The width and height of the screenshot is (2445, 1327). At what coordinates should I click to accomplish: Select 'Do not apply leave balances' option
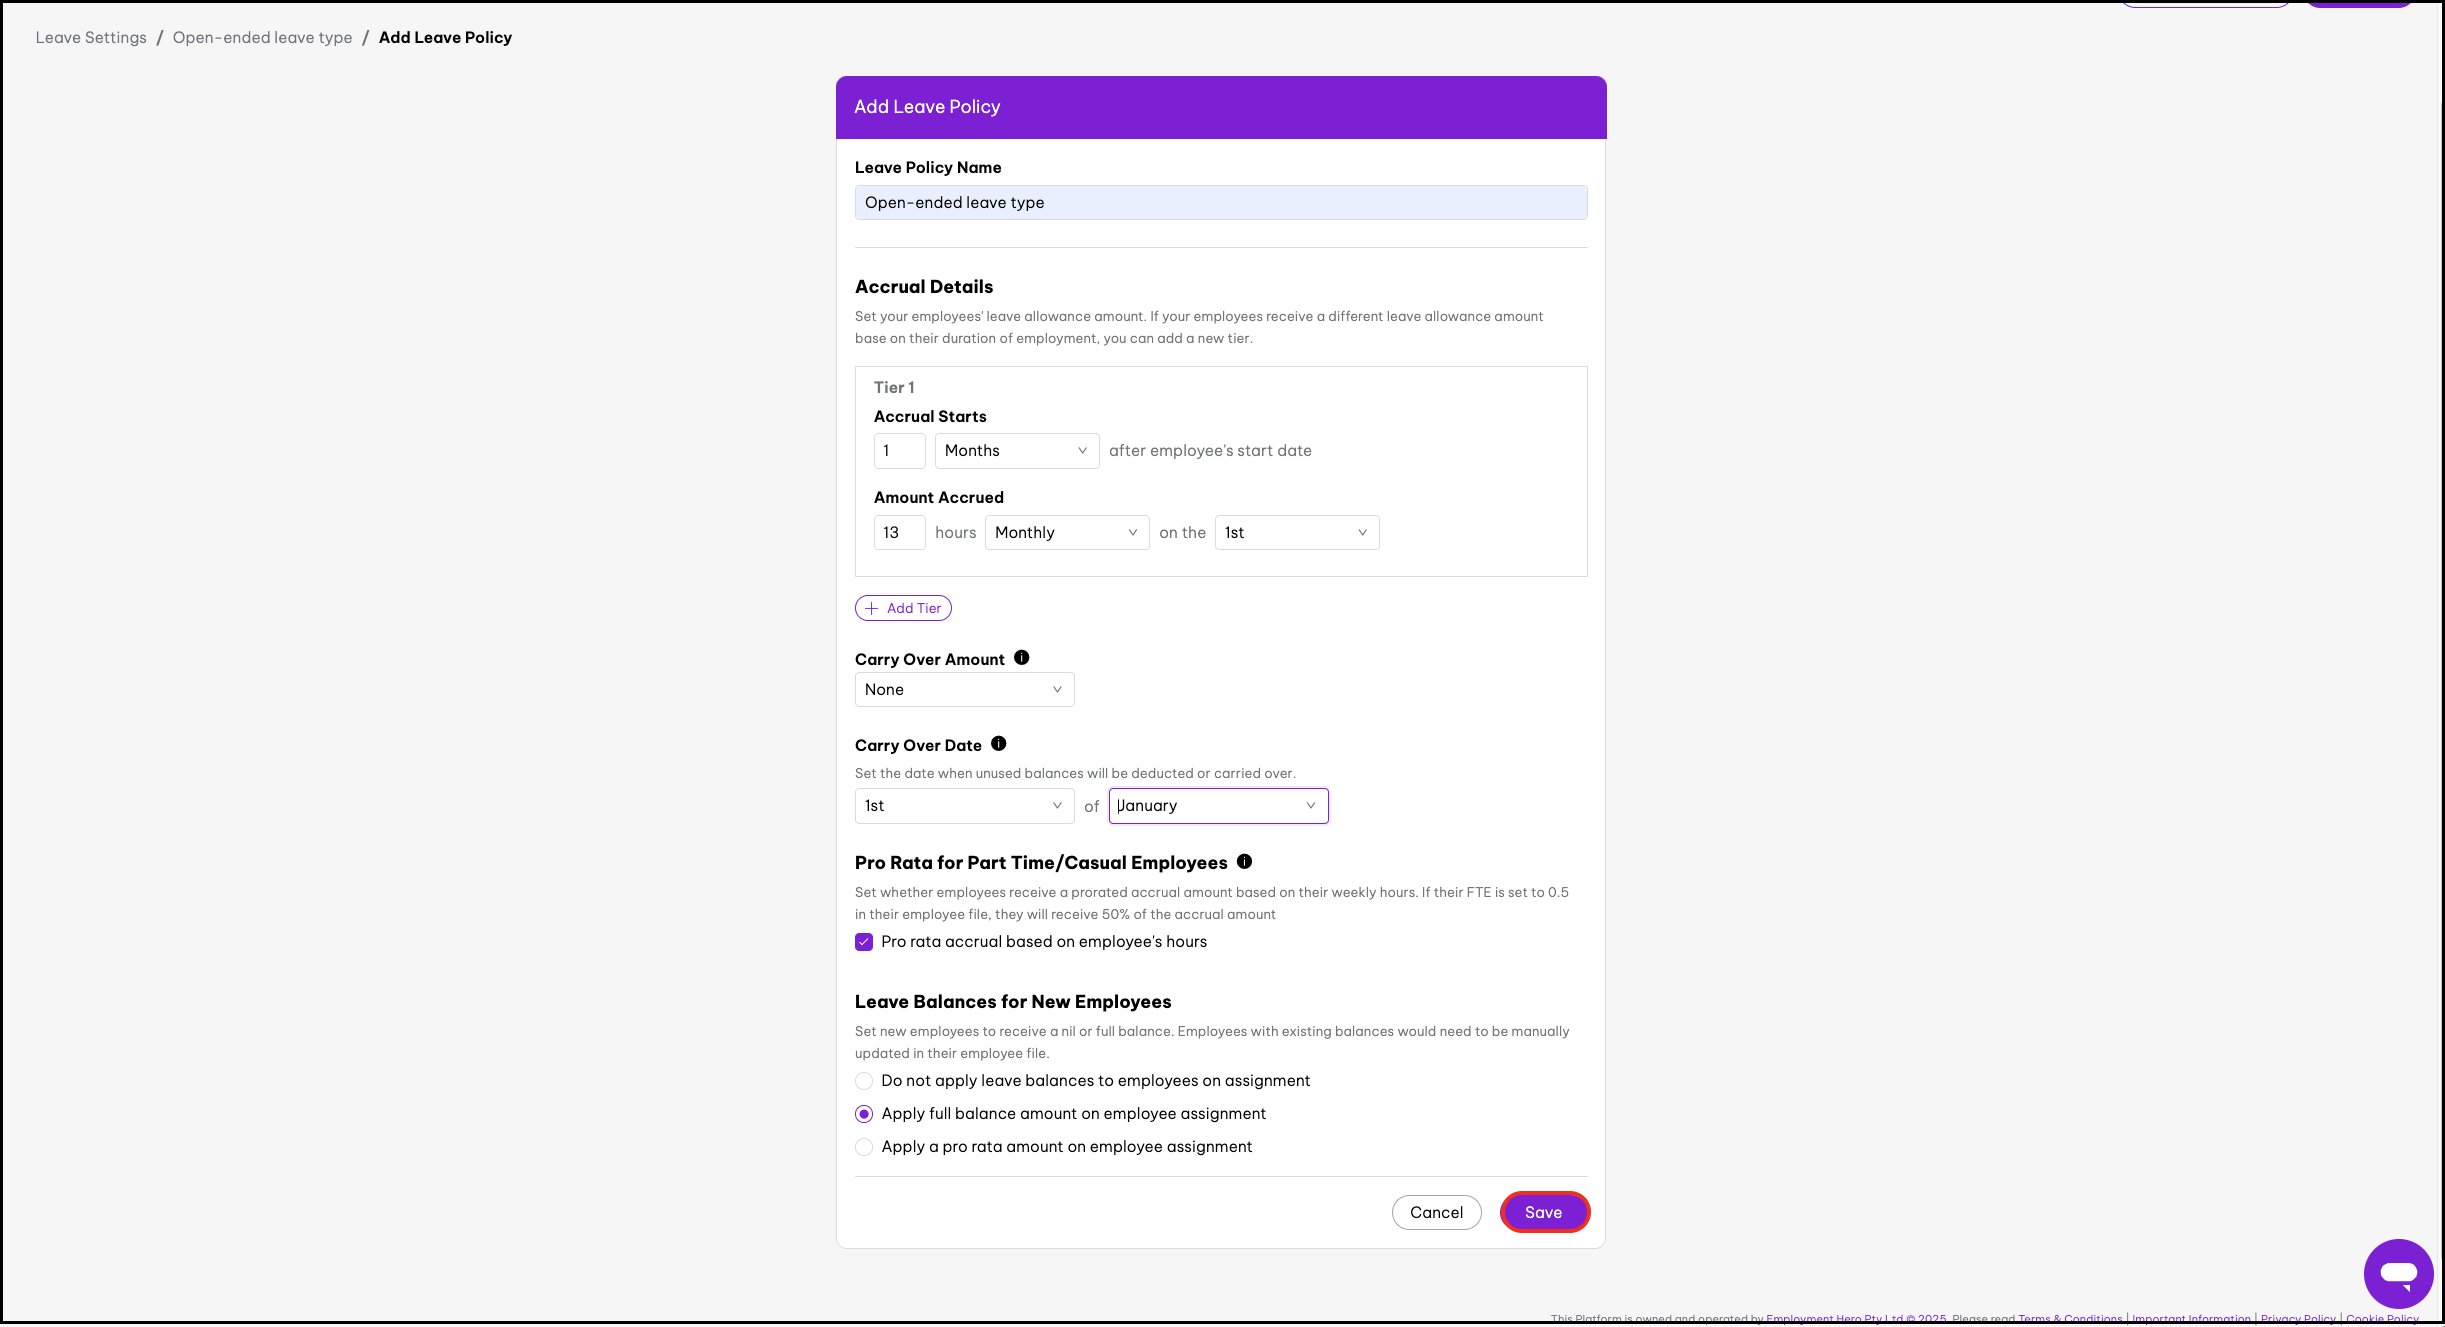(864, 1081)
